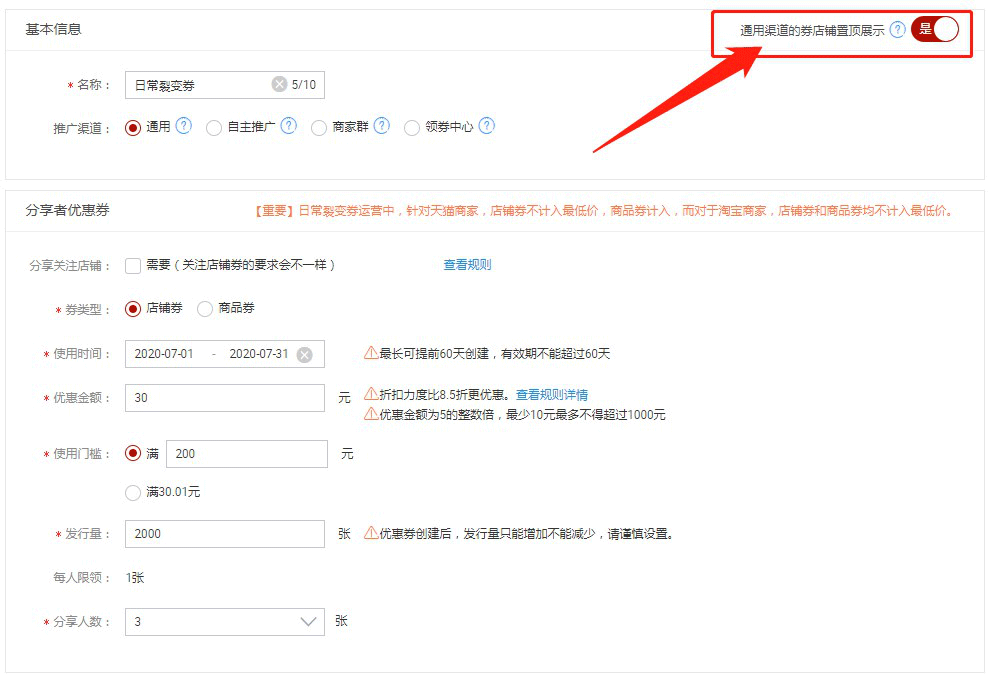
Task: Select the 领券中心 channel radio
Action: click(x=411, y=128)
